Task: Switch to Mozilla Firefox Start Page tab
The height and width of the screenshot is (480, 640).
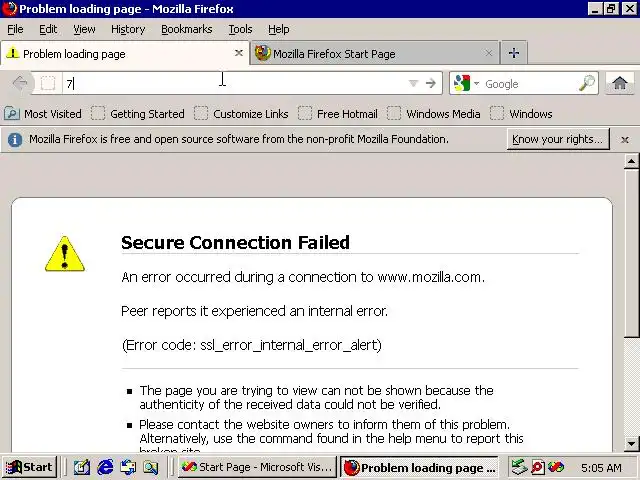Action: click(374, 53)
